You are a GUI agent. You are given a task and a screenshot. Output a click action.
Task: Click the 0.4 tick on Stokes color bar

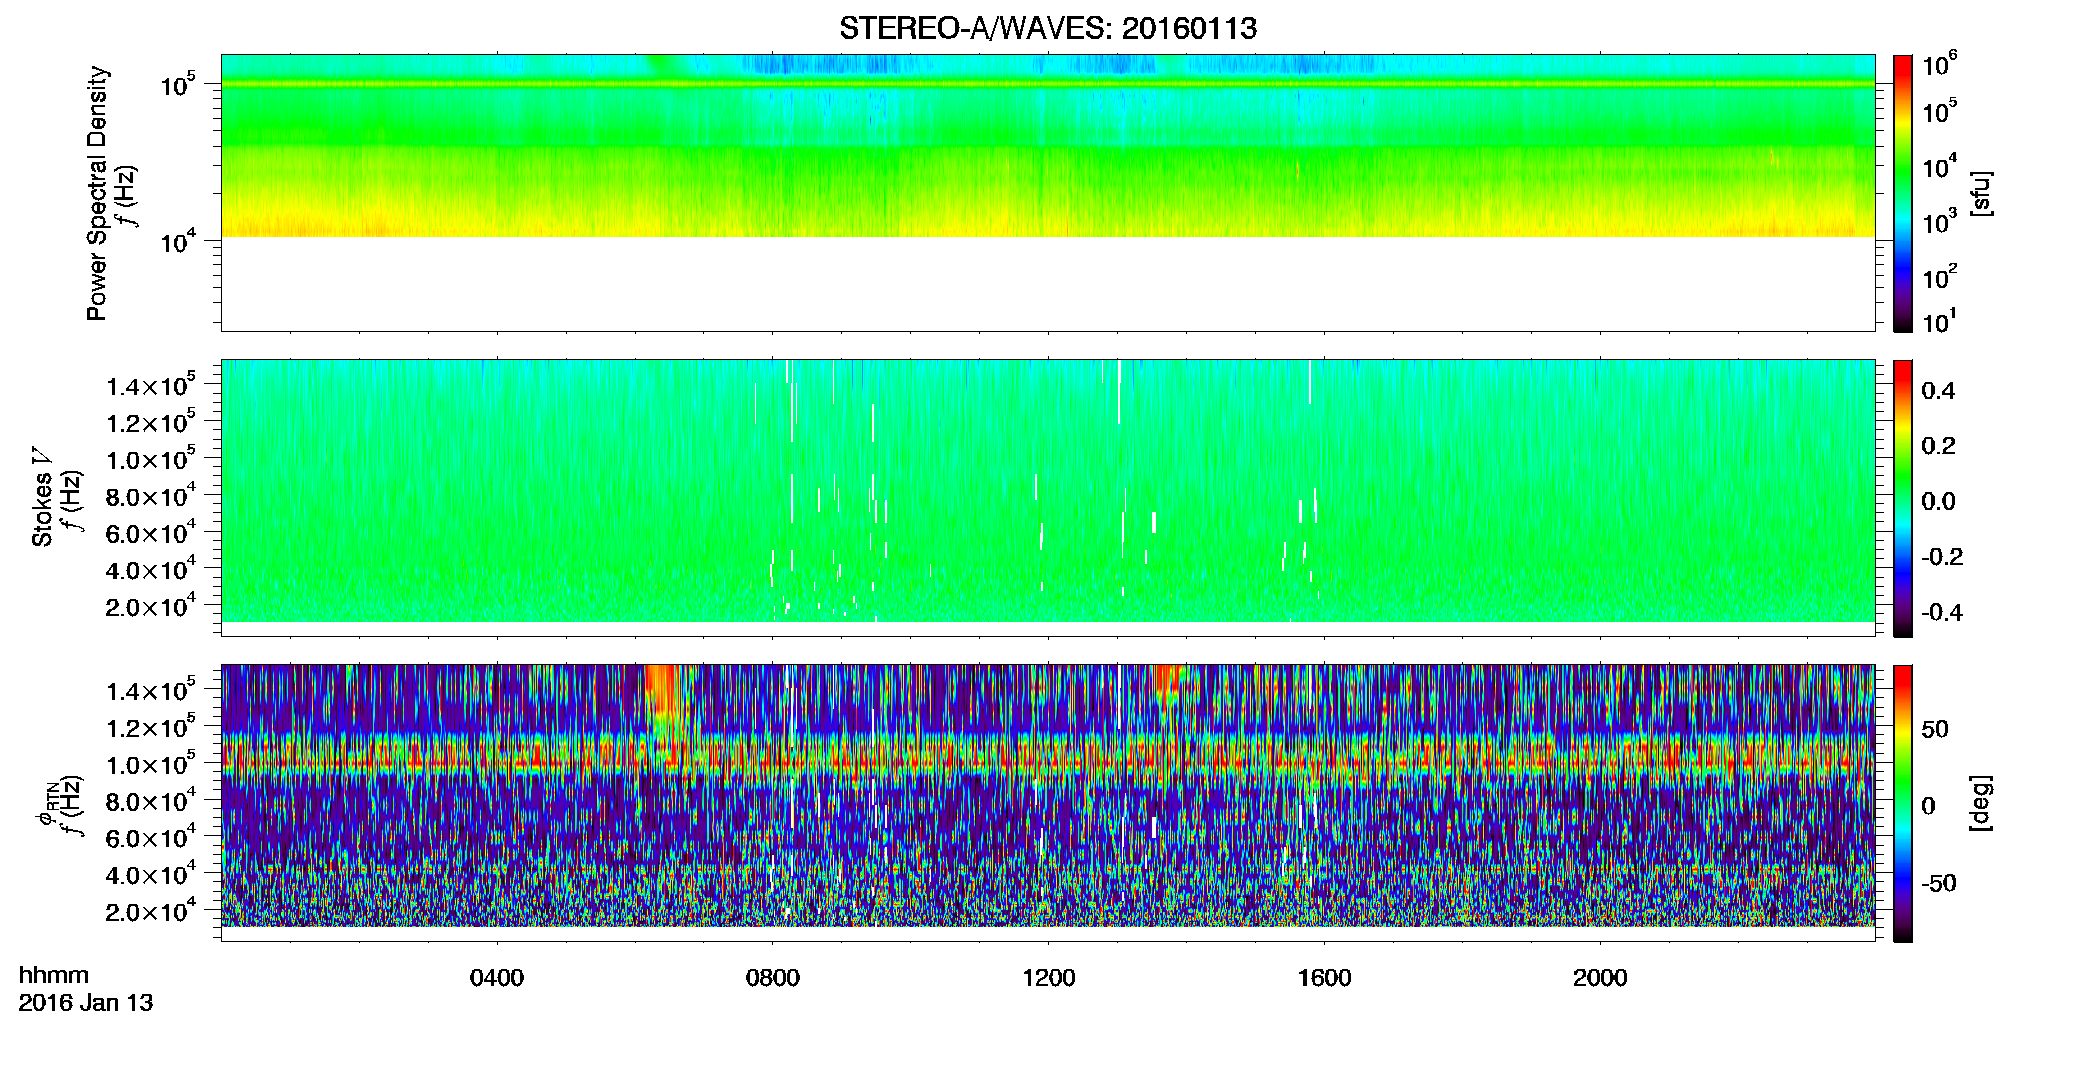(x=1938, y=391)
